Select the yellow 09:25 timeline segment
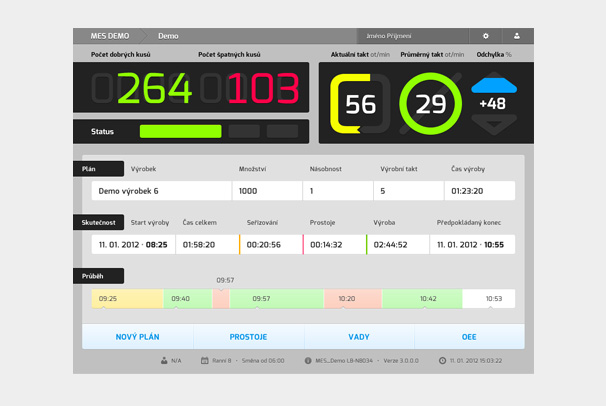606x406 pixels. [x=126, y=298]
